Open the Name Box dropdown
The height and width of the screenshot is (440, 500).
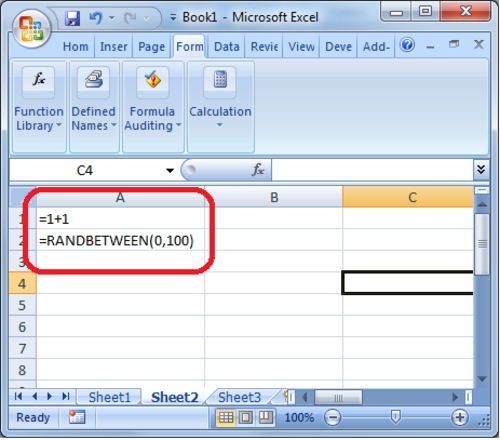pos(170,170)
